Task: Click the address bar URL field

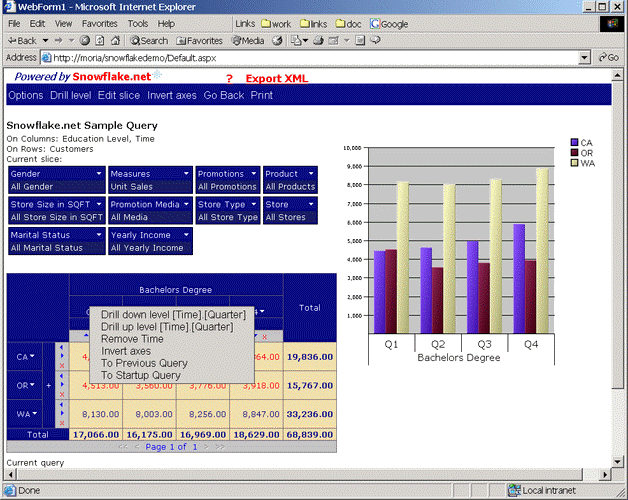Action: click(x=310, y=58)
